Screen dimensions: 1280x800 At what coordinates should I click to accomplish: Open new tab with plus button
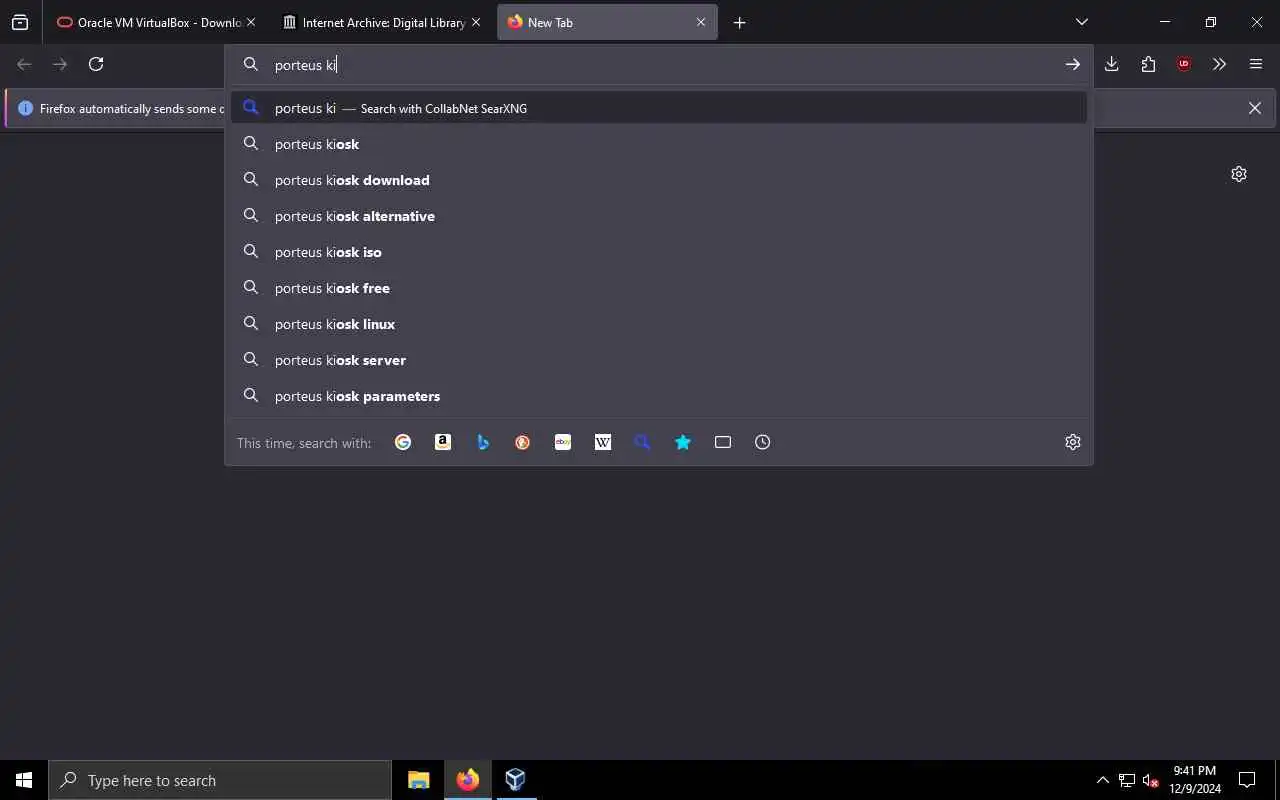[740, 22]
